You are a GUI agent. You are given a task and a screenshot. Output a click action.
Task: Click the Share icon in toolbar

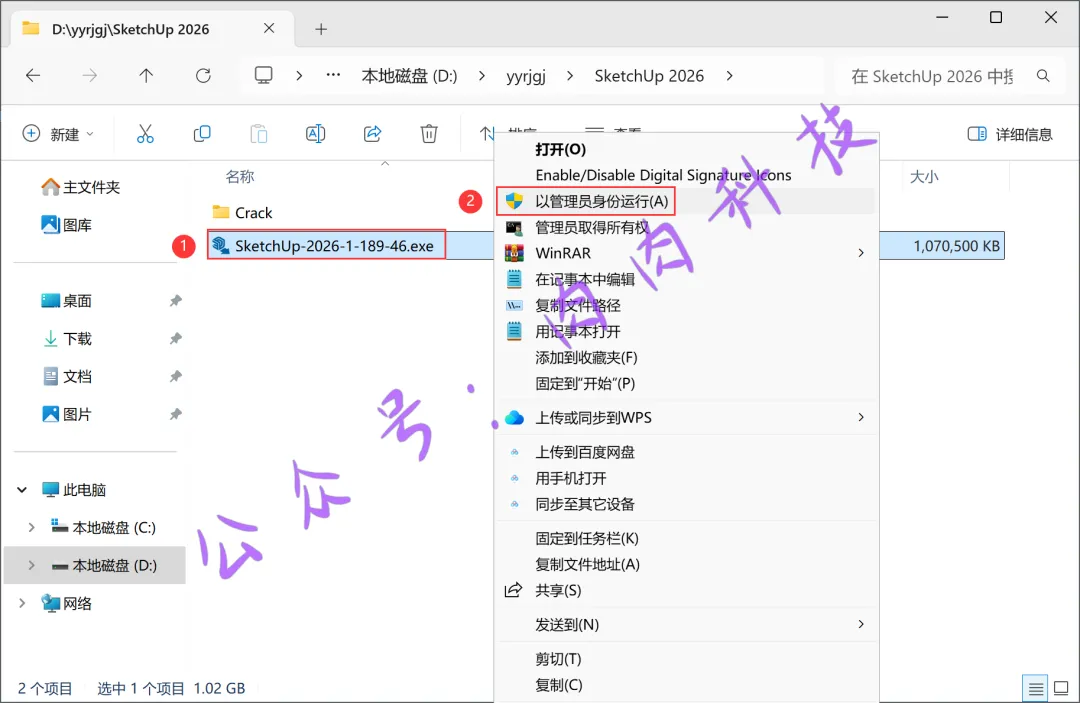tap(373, 134)
